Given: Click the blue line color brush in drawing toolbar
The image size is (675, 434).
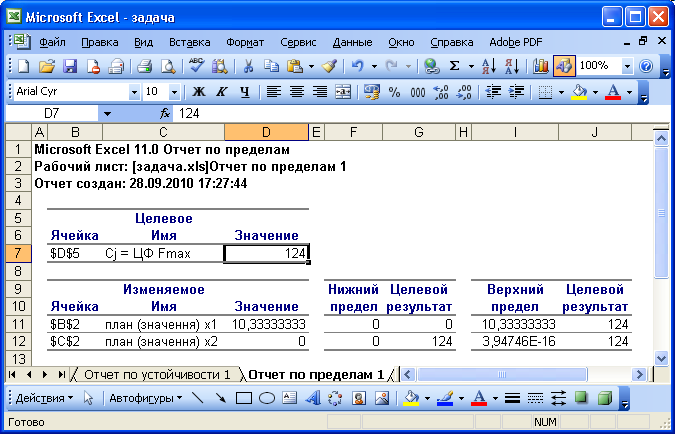Looking at the screenshot, I should (445, 398).
